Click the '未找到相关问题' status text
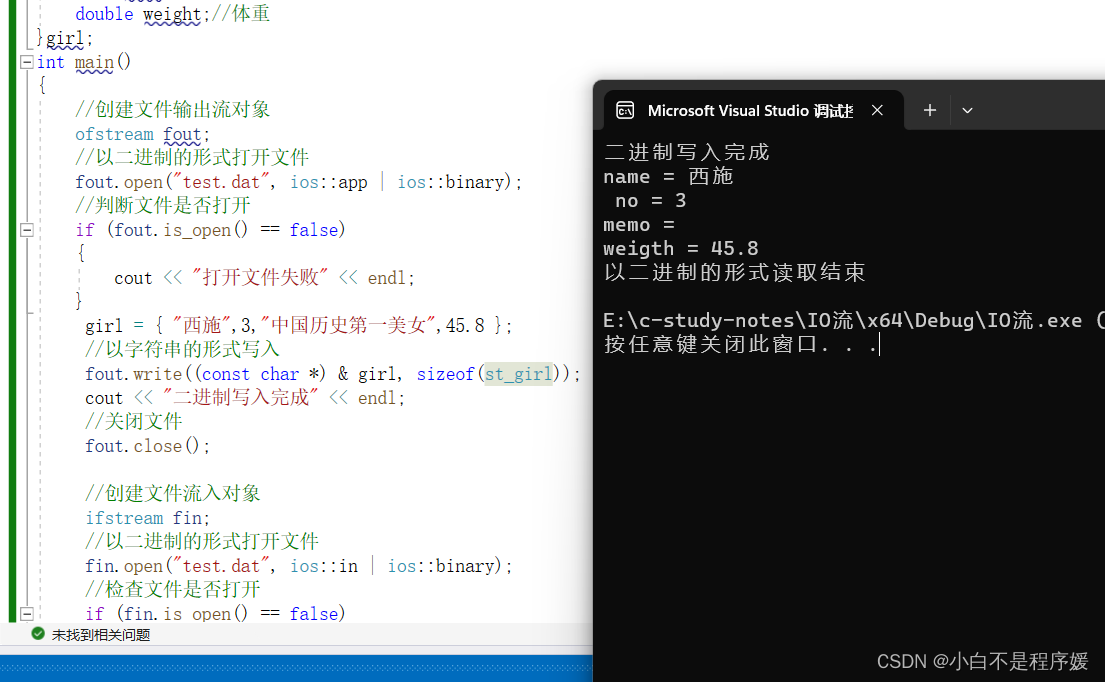Screen dimensions: 1105x682 [101, 635]
